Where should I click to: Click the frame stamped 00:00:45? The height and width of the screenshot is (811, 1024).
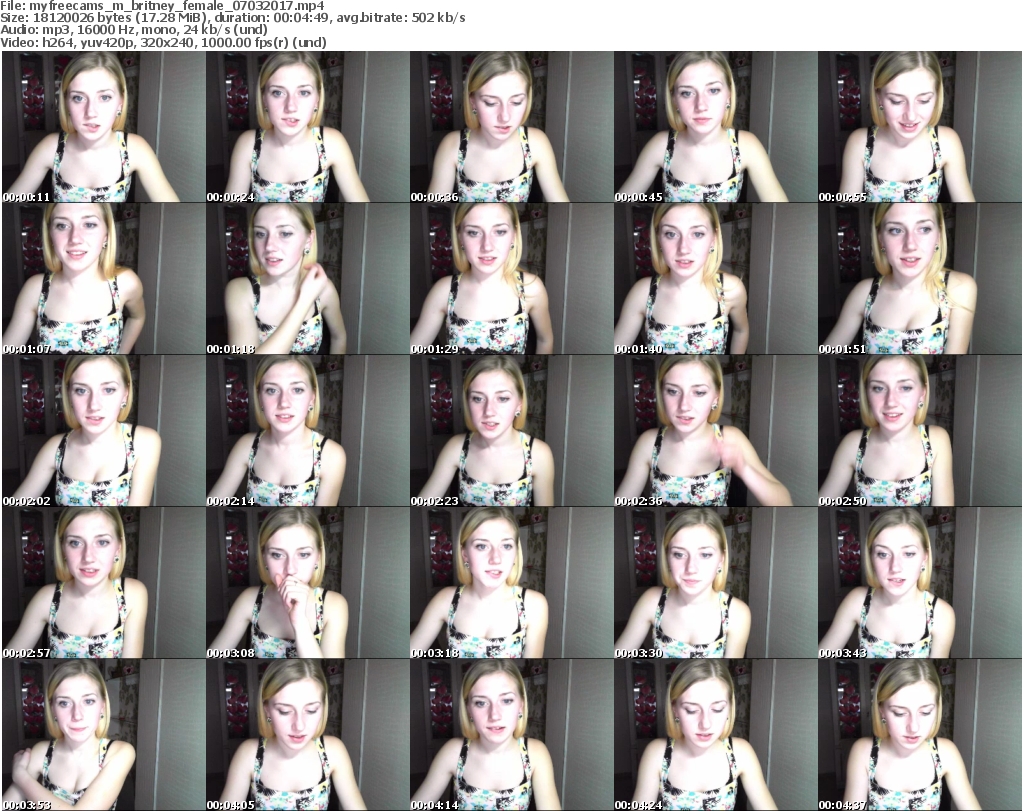pyautogui.click(x=715, y=127)
